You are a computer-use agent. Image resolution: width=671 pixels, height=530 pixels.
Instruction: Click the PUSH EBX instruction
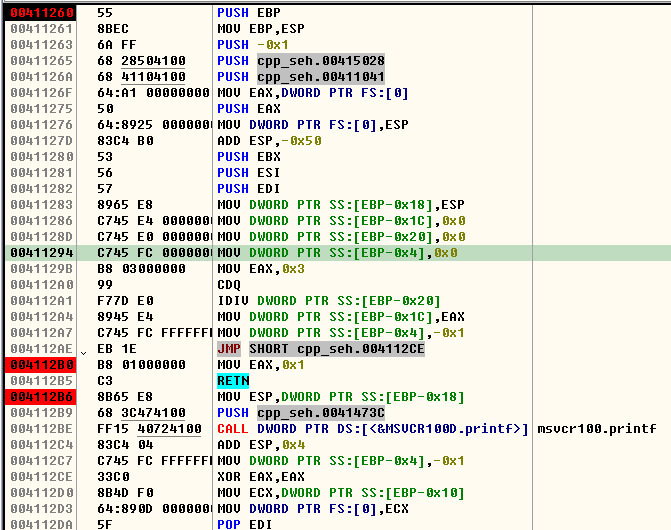(249, 157)
